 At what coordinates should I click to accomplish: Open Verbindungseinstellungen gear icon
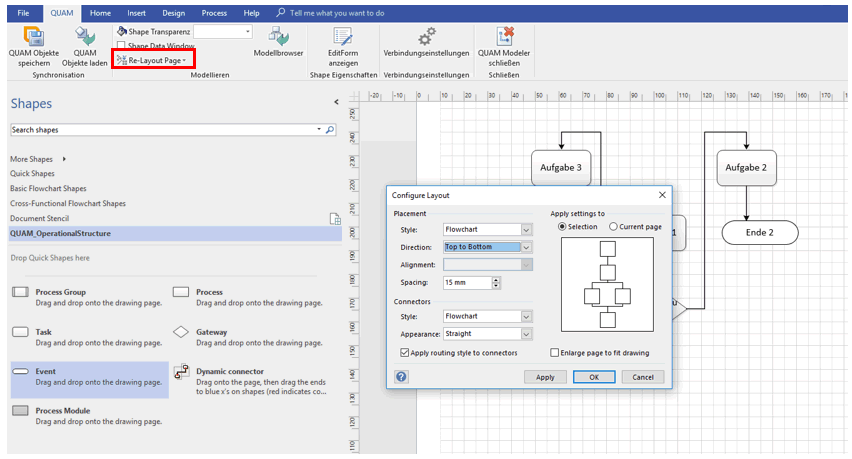point(427,36)
